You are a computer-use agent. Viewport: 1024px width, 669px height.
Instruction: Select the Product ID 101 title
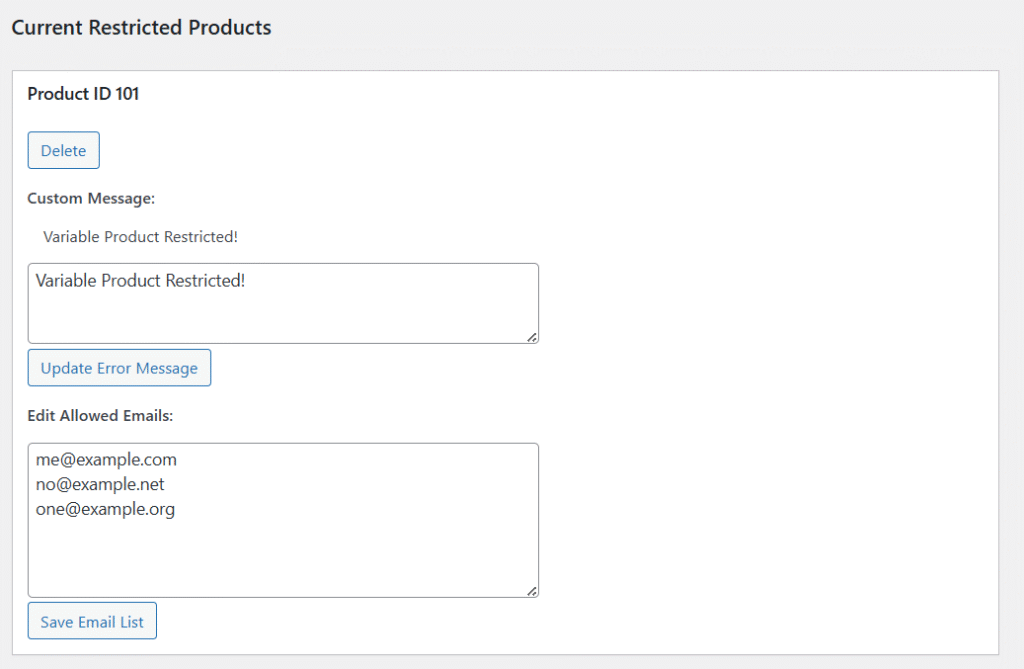pos(83,94)
